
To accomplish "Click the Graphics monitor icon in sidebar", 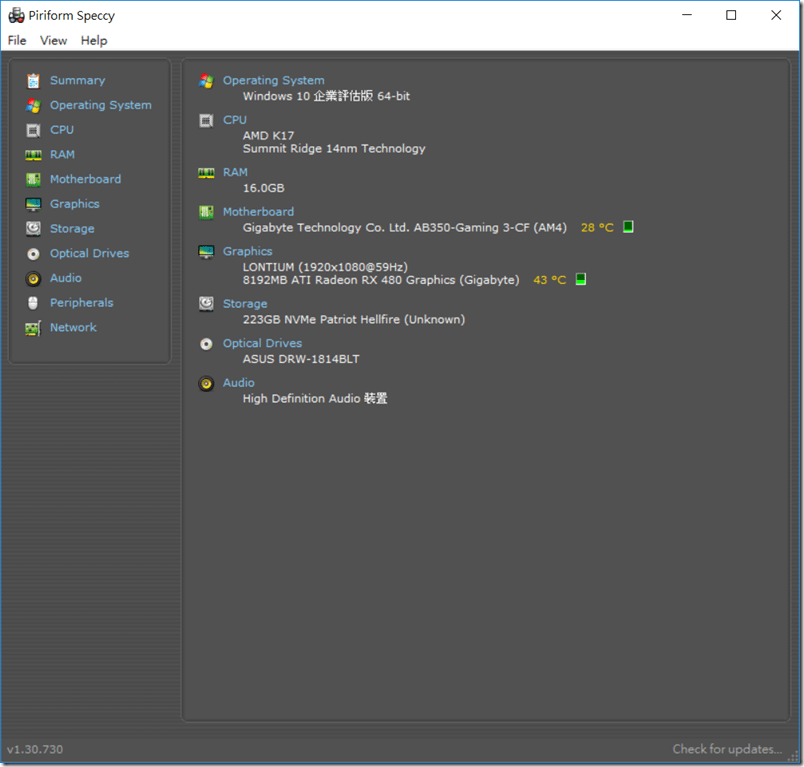I will coord(33,204).
